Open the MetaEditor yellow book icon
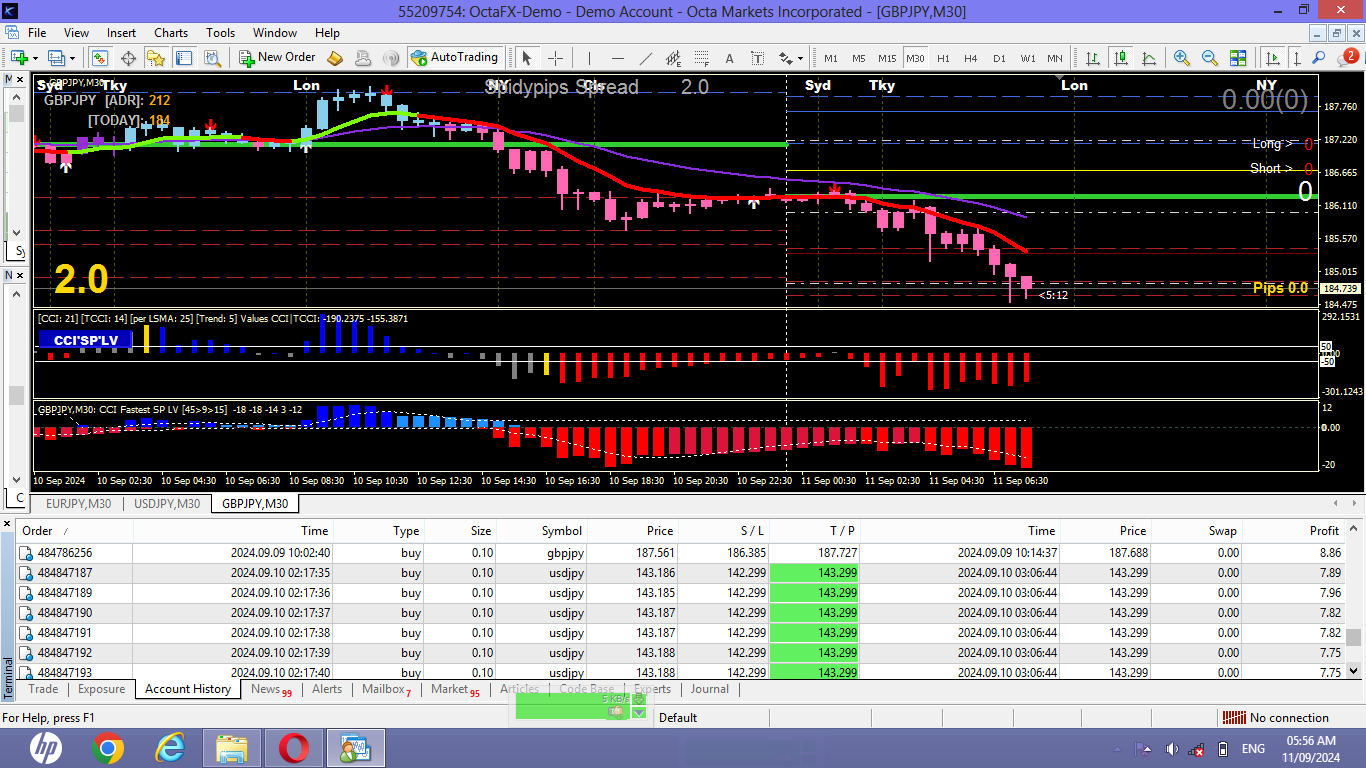 tap(336, 58)
